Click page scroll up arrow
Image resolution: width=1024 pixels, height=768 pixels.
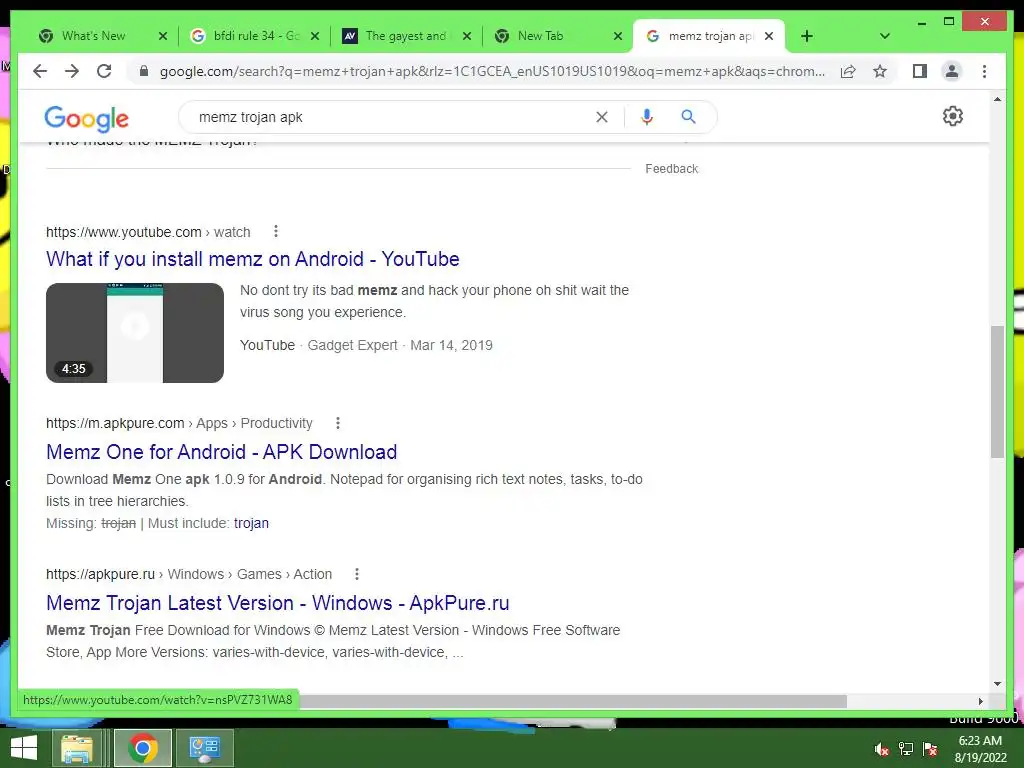tap(997, 100)
